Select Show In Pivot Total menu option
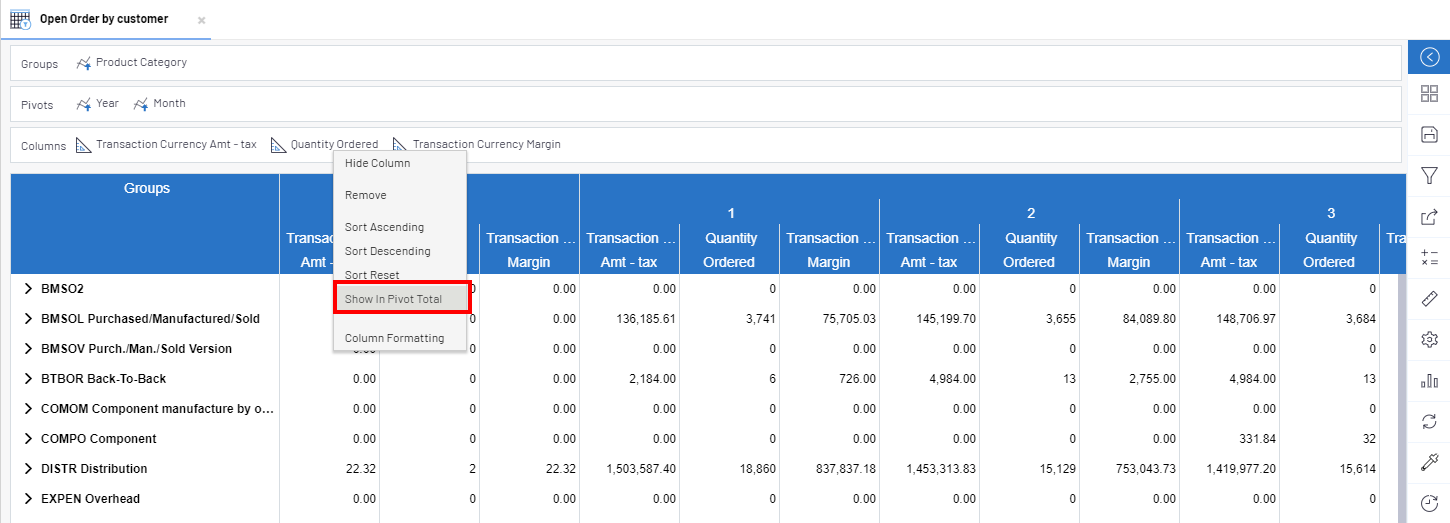Image resolution: width=1450 pixels, height=523 pixels. pos(393,299)
